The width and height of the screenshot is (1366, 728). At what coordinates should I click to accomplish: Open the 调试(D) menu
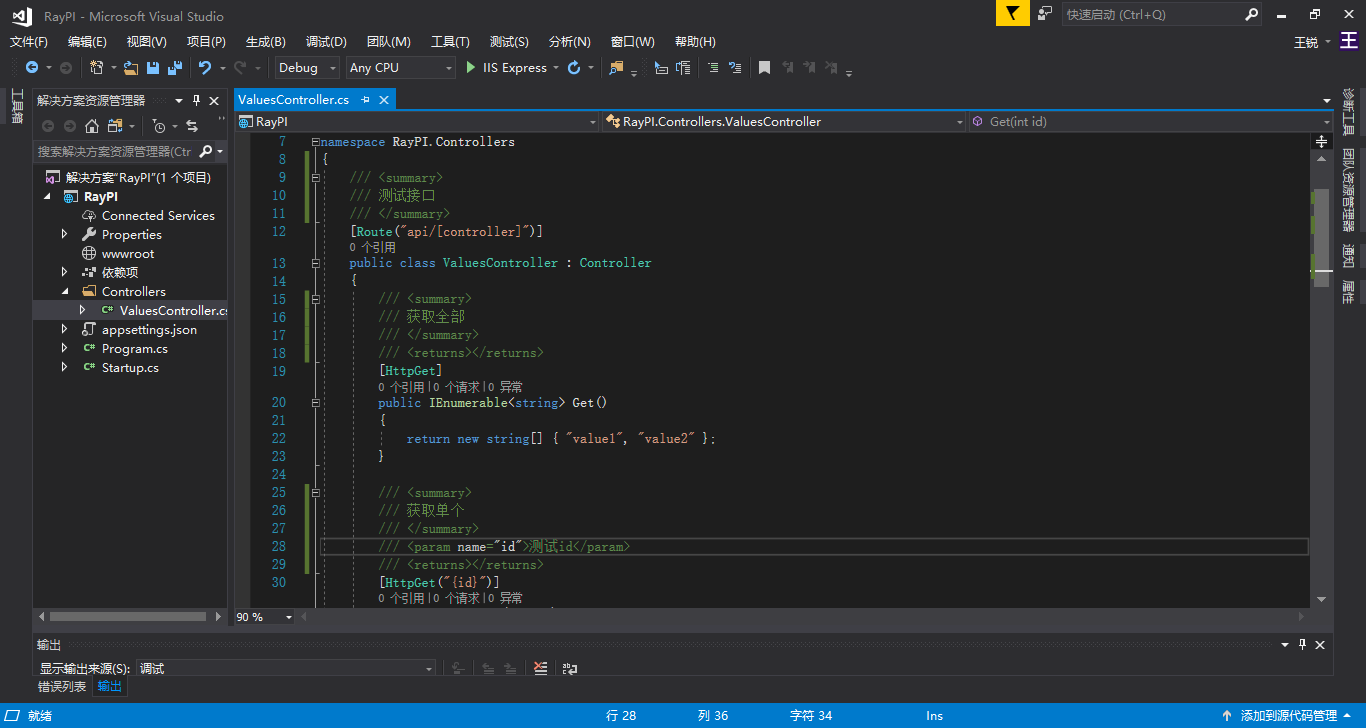[326, 42]
